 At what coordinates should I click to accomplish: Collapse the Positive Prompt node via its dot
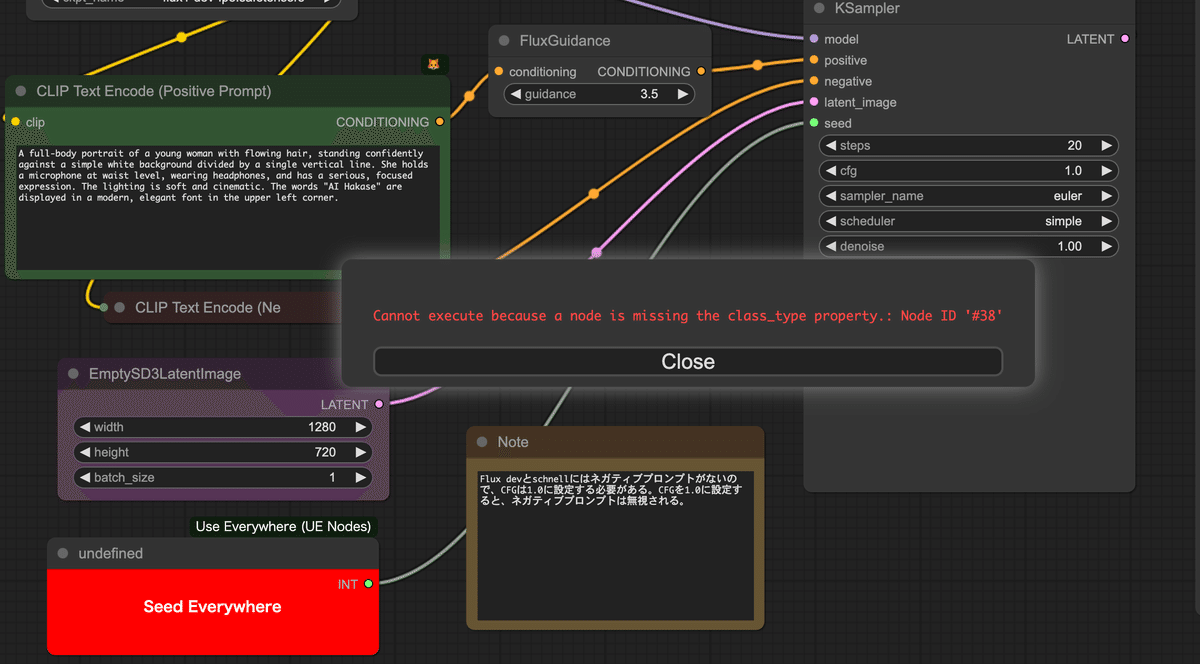(21, 91)
